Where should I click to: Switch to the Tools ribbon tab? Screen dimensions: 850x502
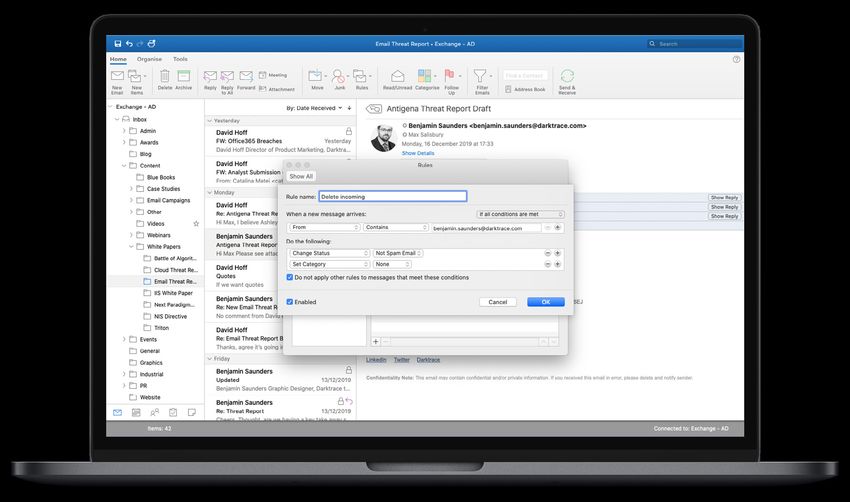click(180, 59)
